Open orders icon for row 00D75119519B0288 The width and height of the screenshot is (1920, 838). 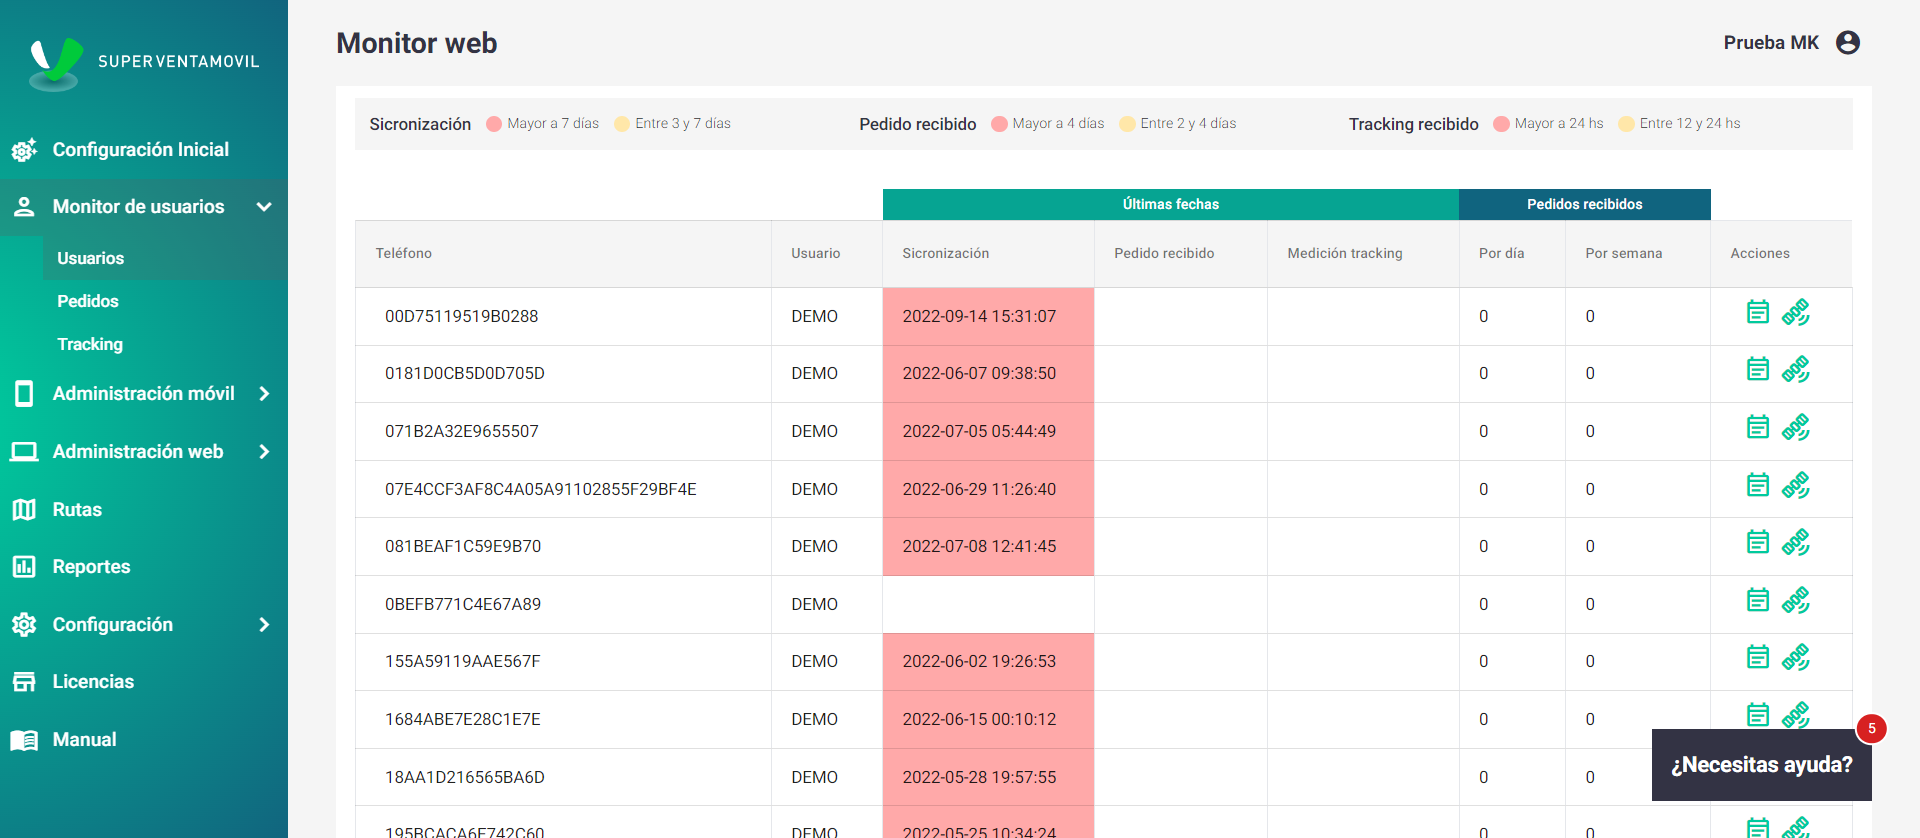pos(1758,312)
